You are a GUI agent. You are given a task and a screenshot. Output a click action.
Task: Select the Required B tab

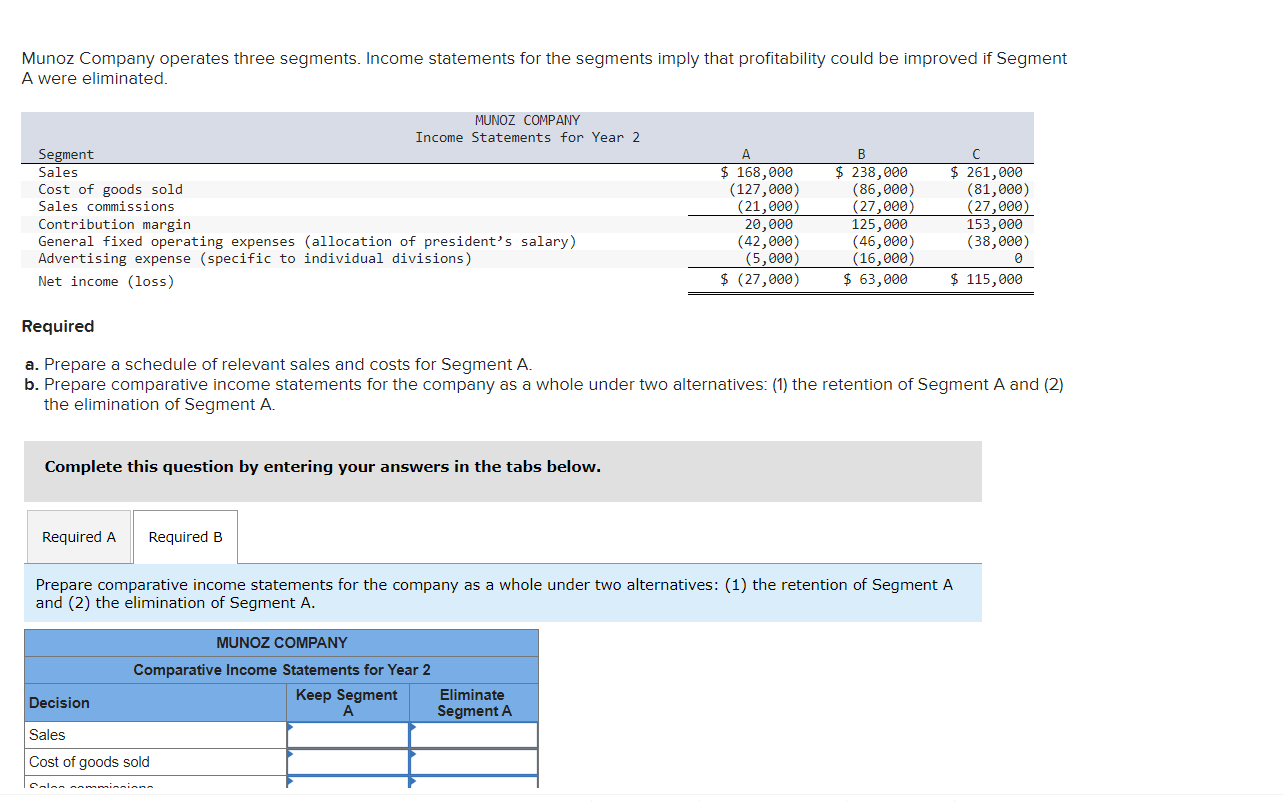[185, 536]
